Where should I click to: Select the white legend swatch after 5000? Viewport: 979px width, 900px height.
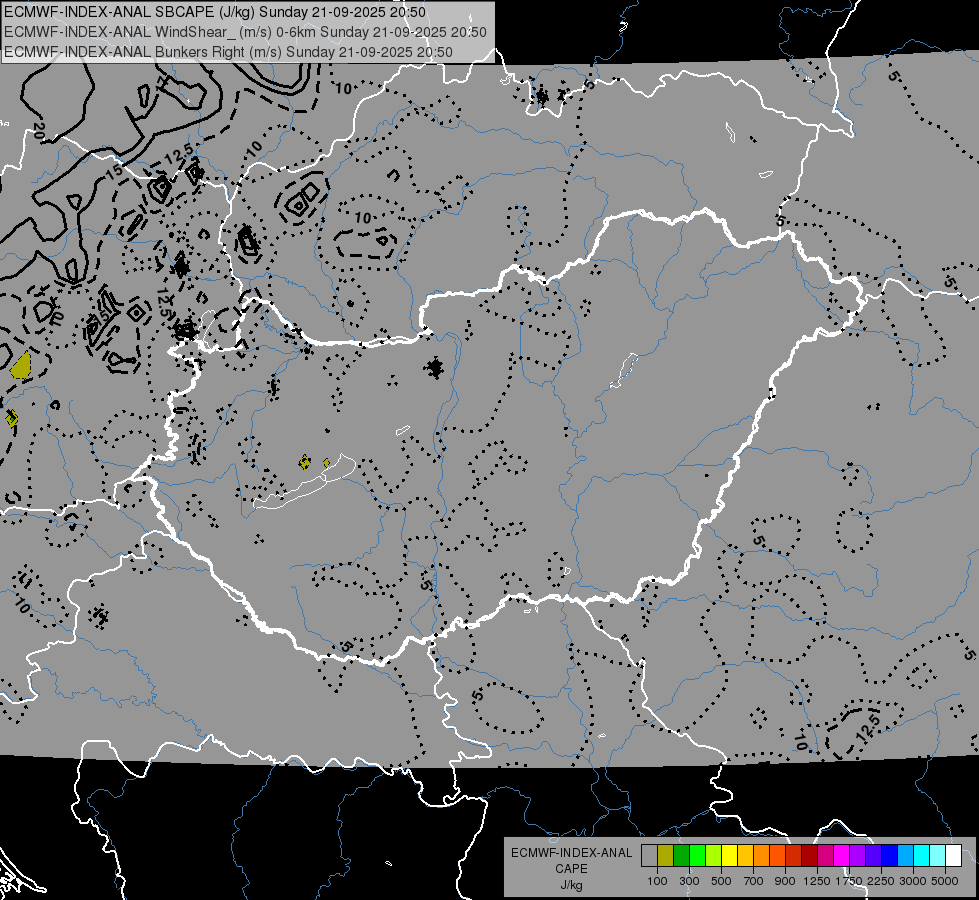[953, 856]
